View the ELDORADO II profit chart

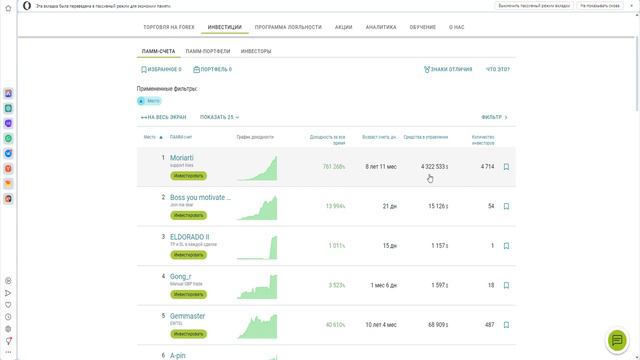257,247
